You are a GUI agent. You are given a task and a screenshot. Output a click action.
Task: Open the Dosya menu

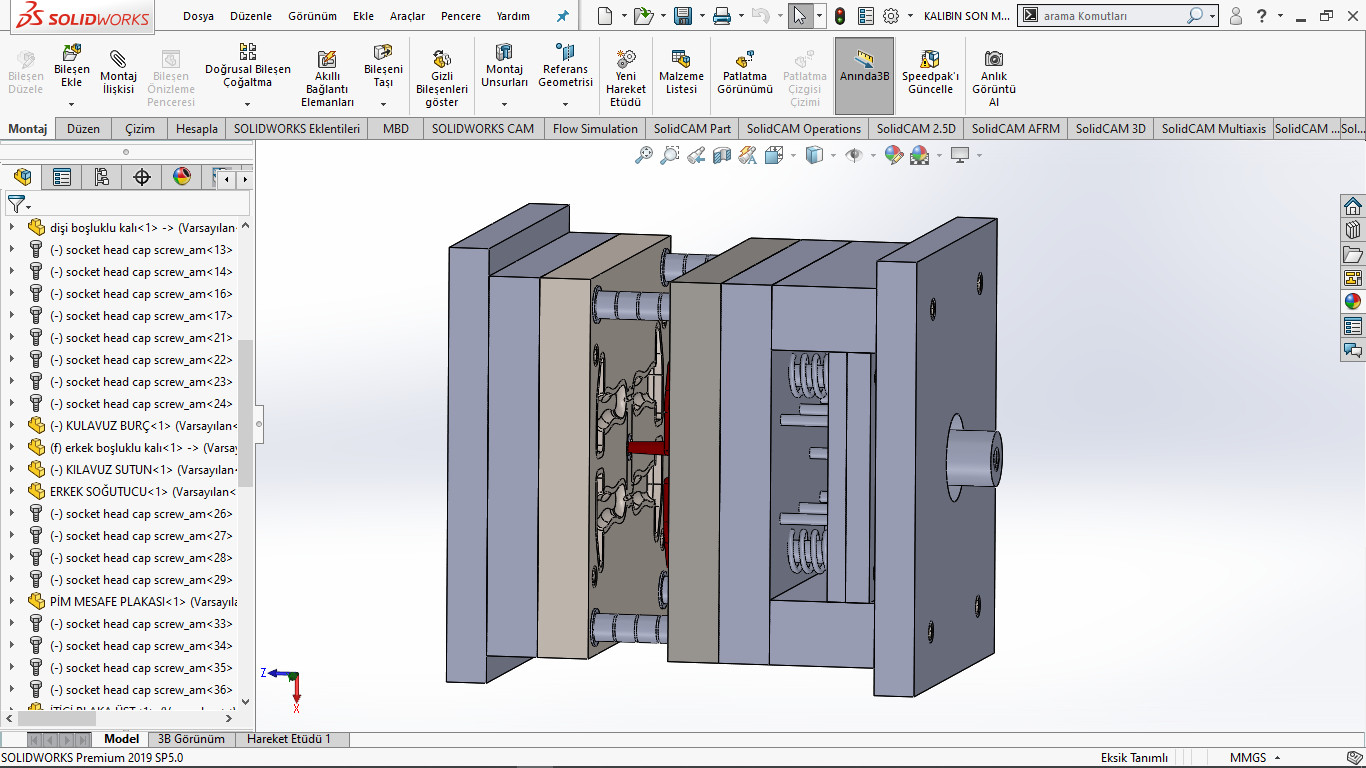coord(198,16)
